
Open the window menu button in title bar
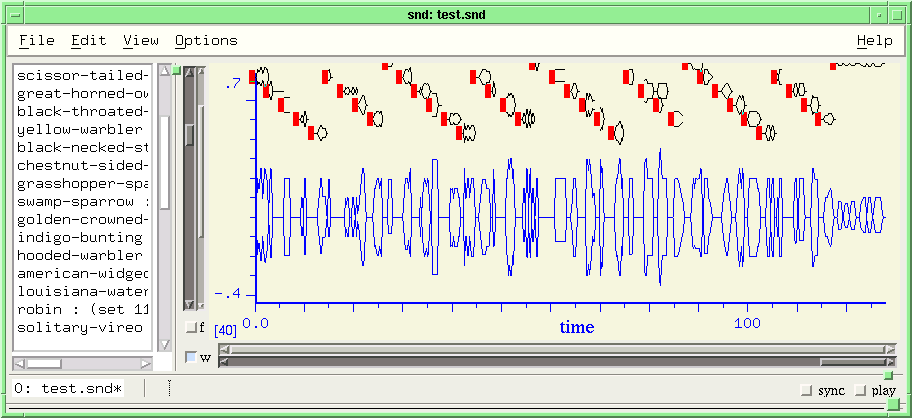pyautogui.click(x=16, y=15)
